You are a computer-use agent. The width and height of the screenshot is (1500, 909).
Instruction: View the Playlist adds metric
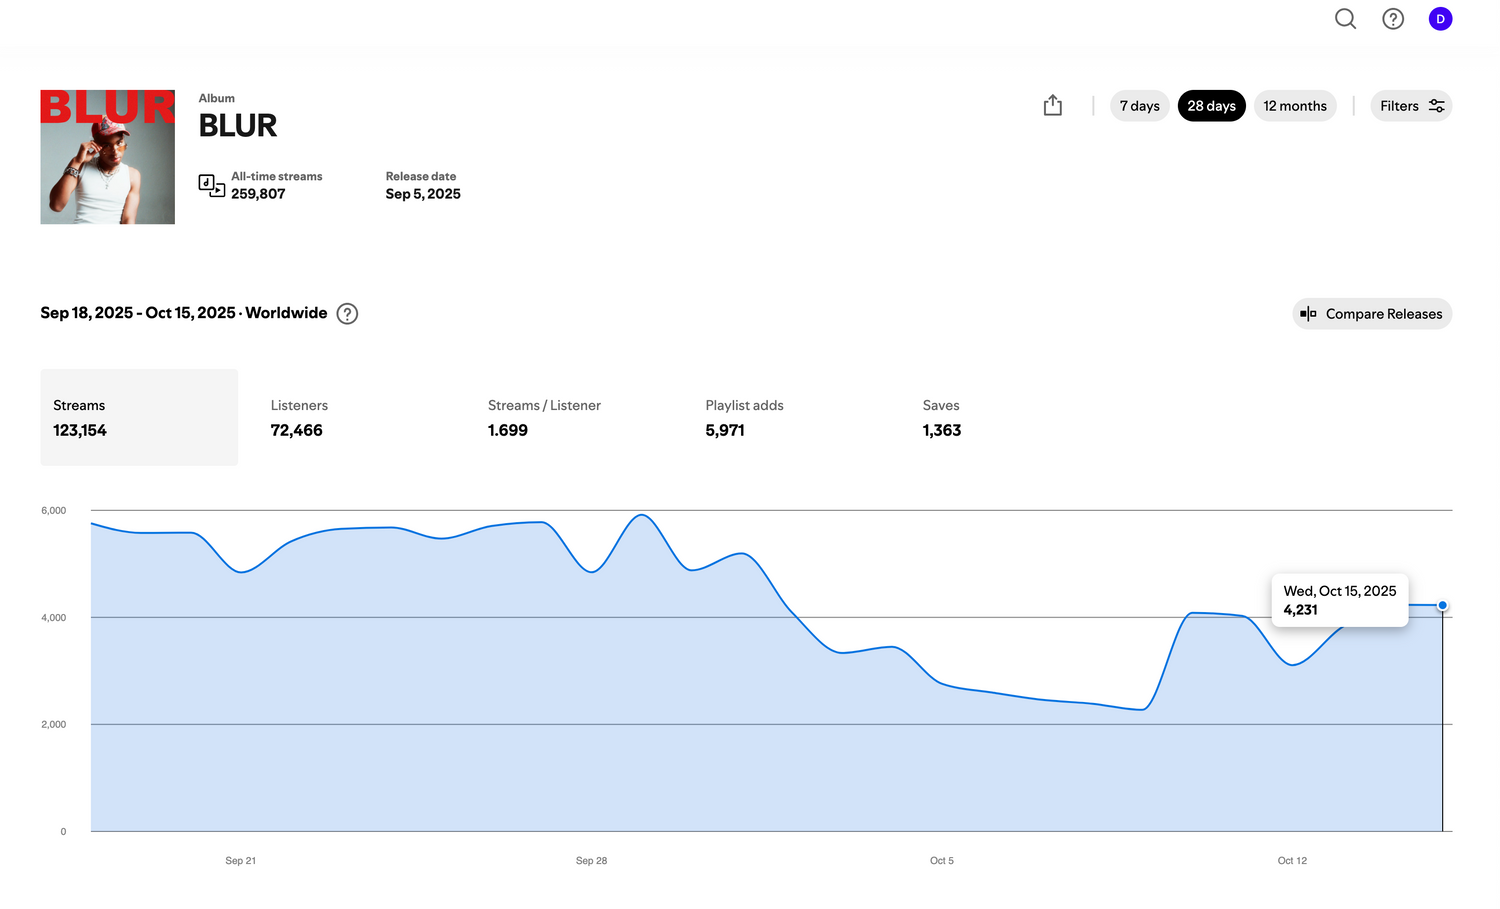(744, 418)
